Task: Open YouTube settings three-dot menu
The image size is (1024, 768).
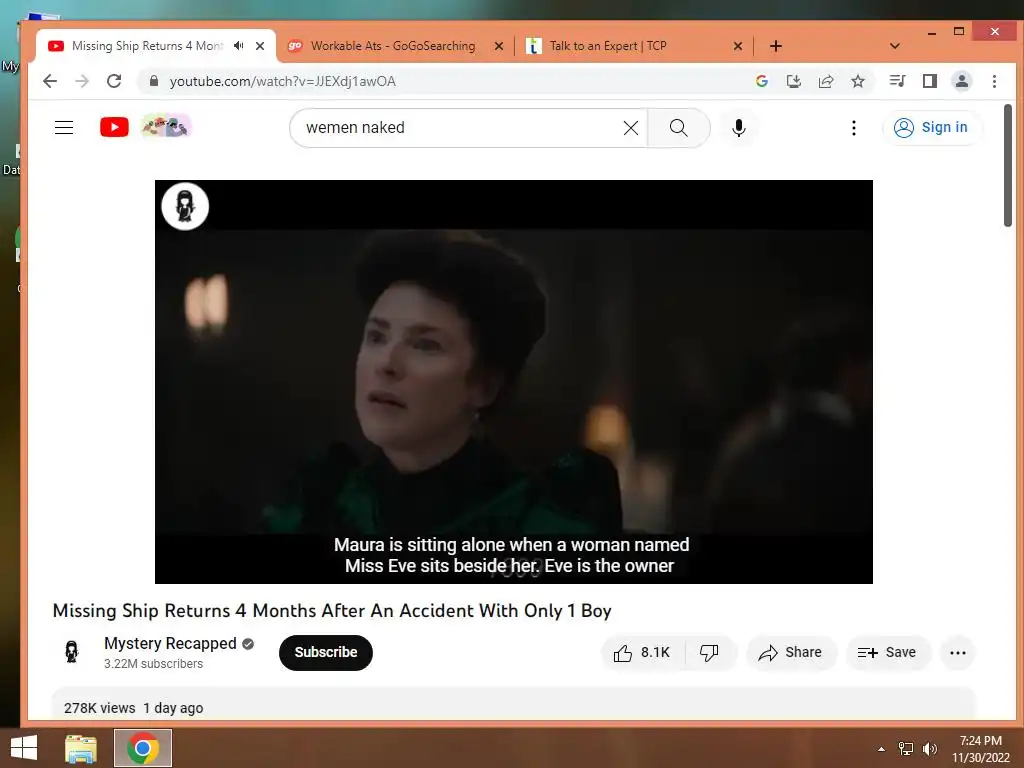Action: coord(854,128)
